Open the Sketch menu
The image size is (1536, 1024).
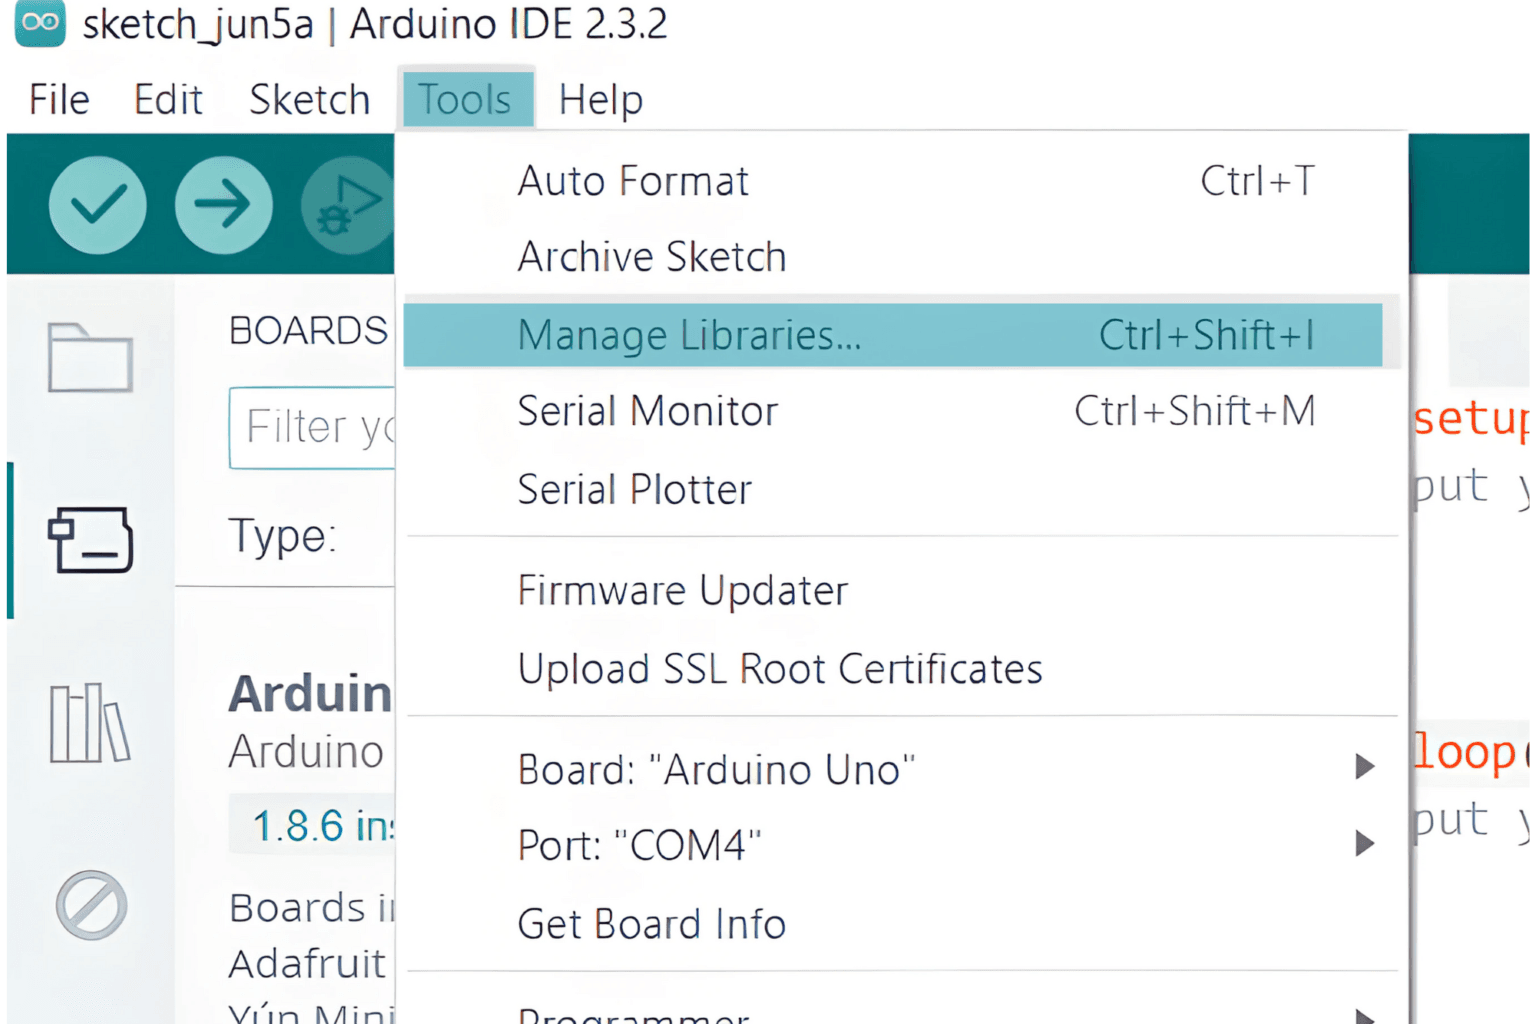(310, 100)
